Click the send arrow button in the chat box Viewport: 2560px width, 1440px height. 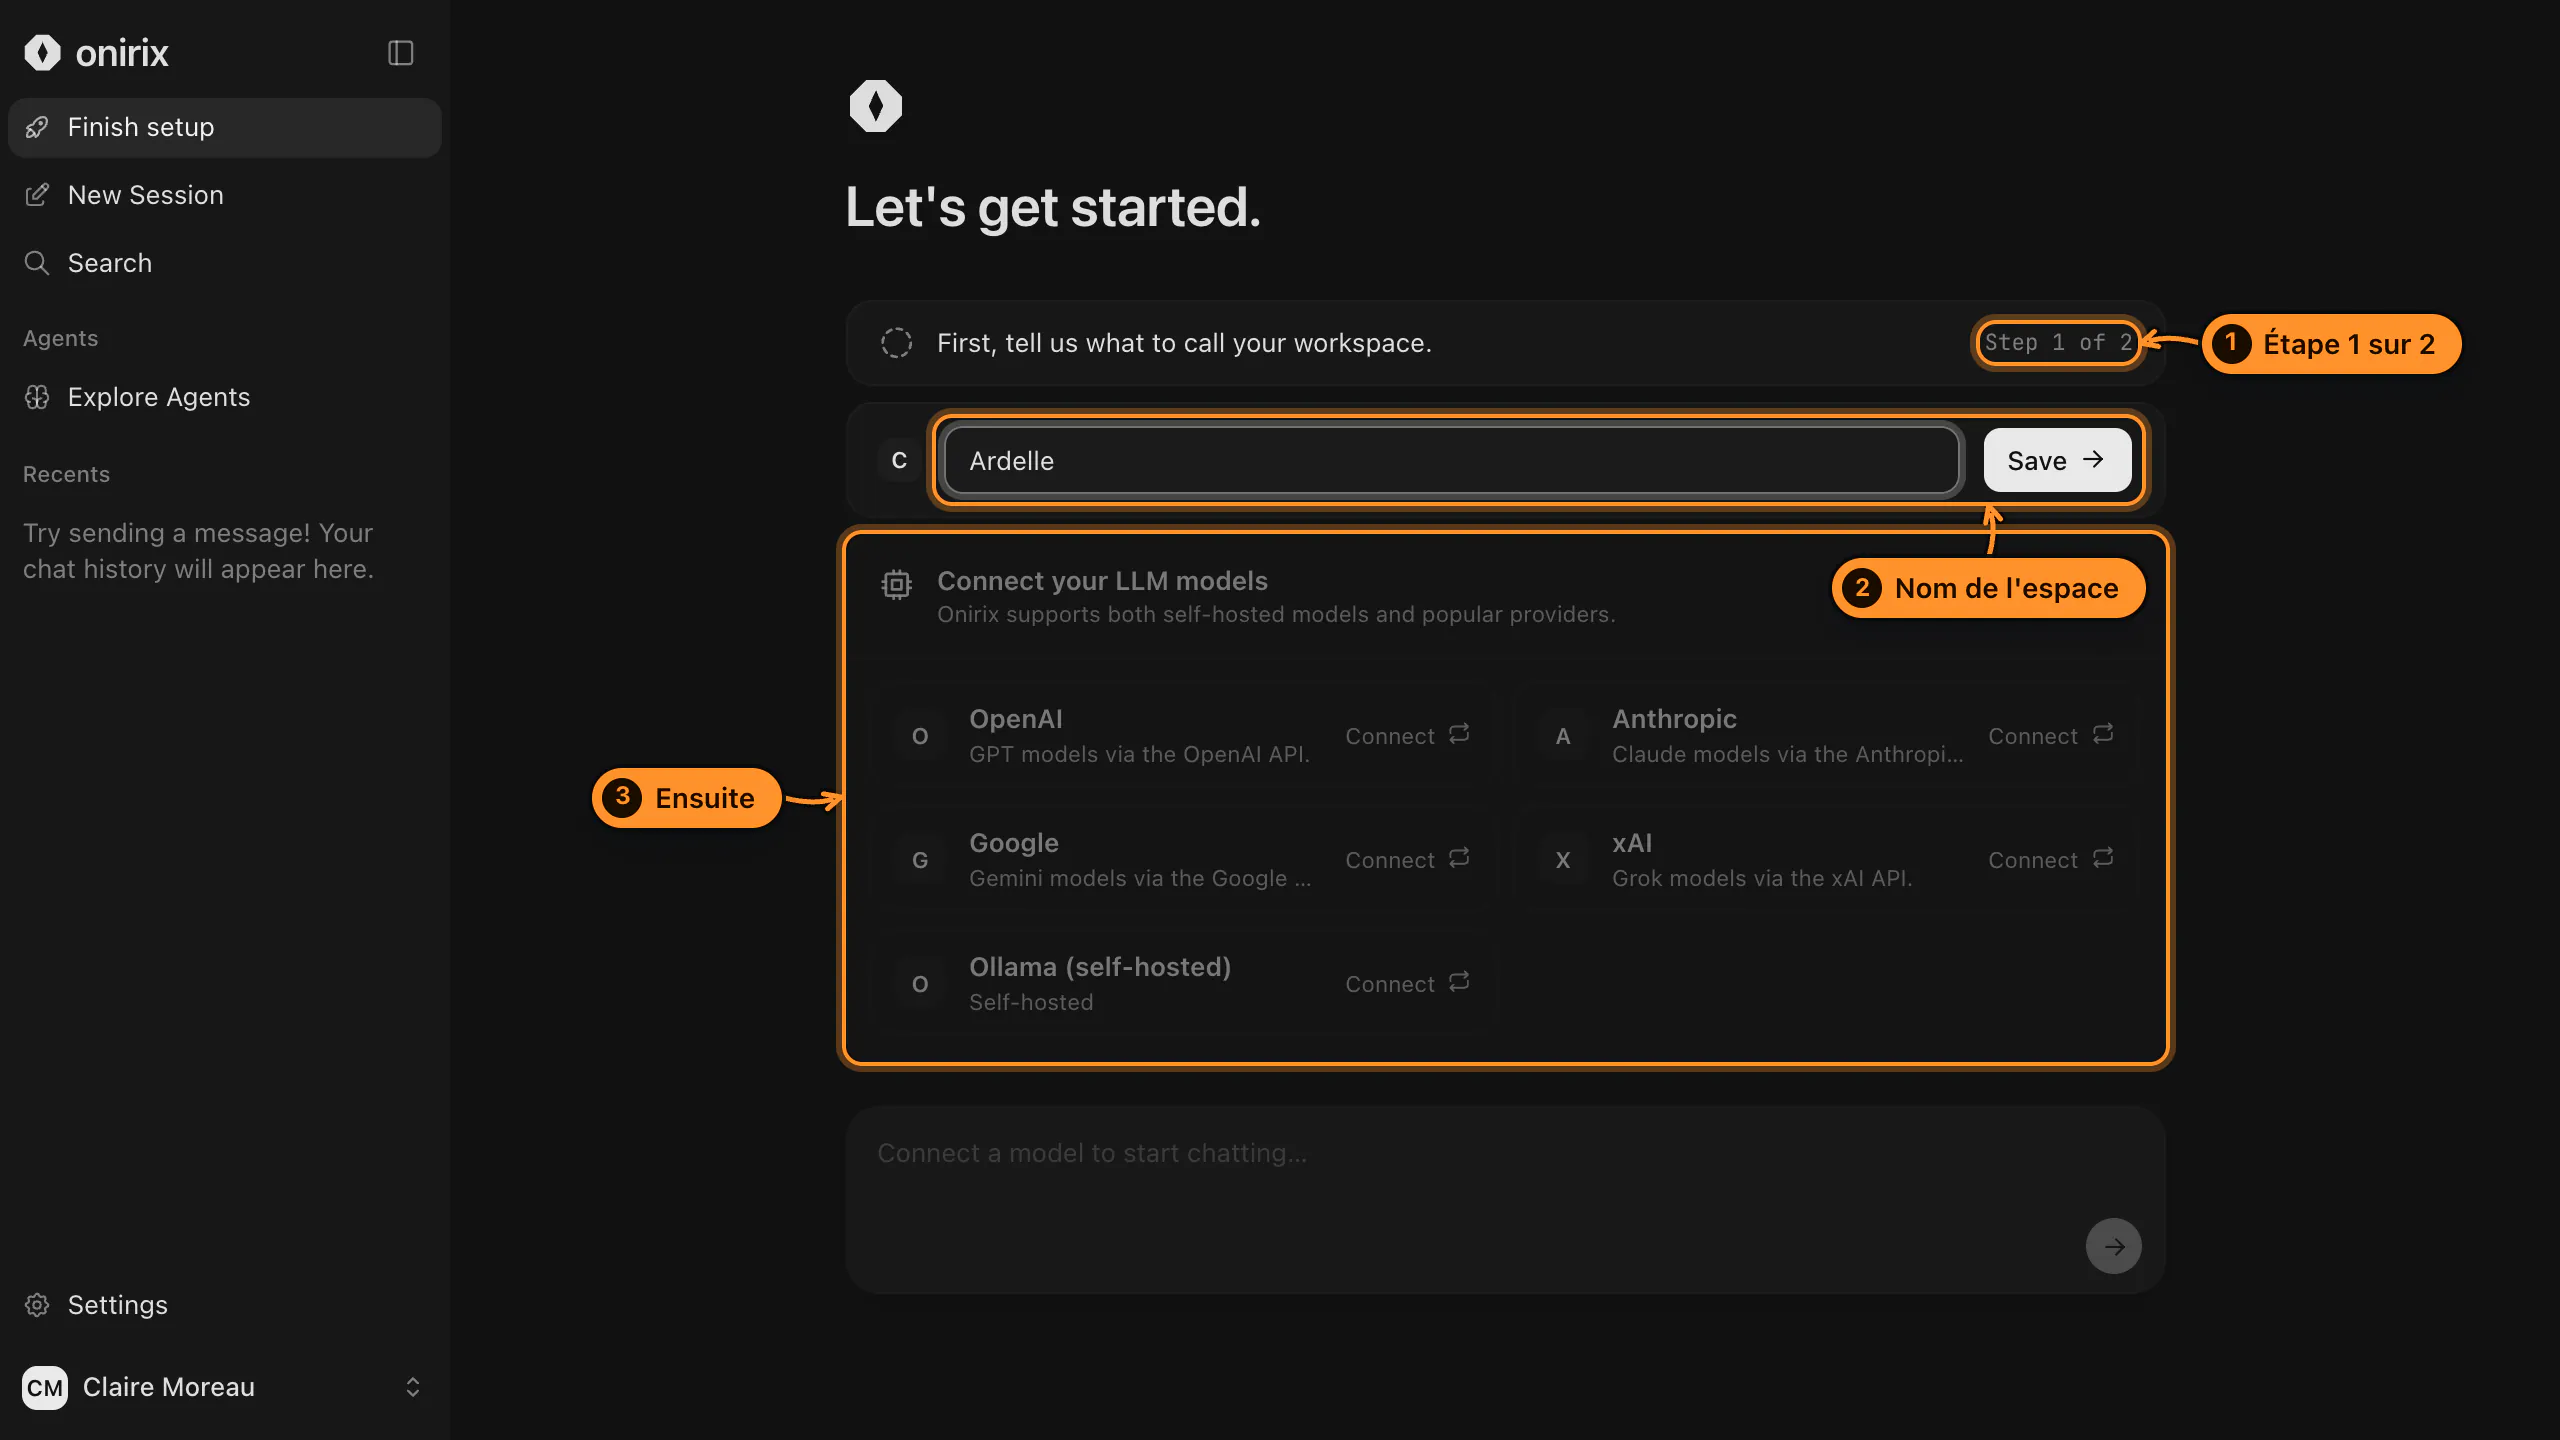coord(2113,1246)
